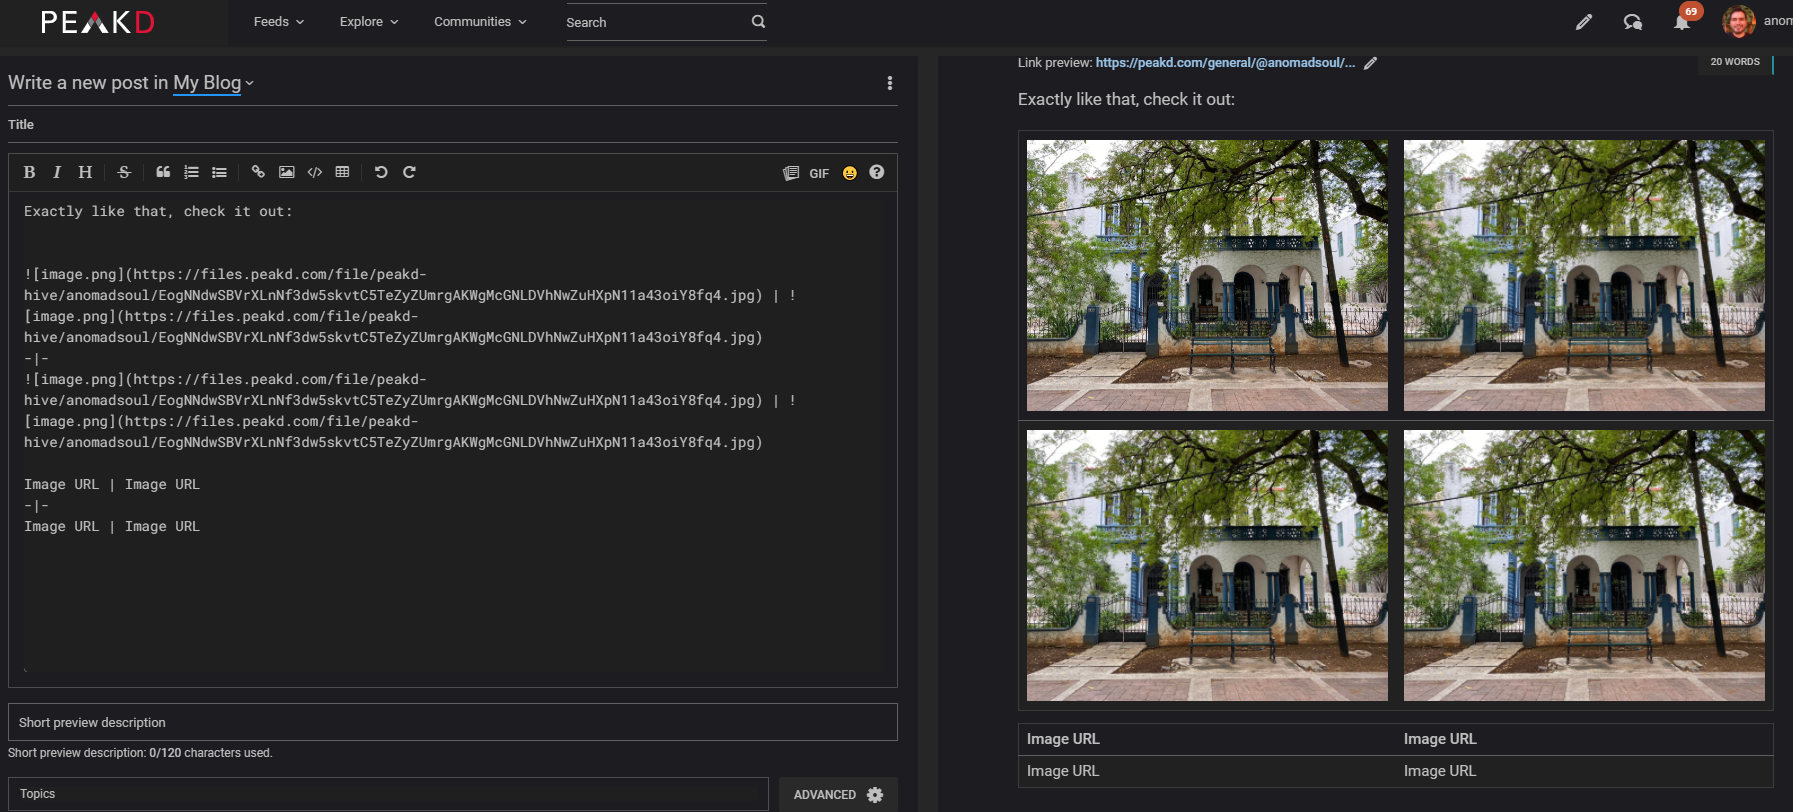Insert an image via toolbar icon
The width and height of the screenshot is (1793, 812).
pos(286,172)
